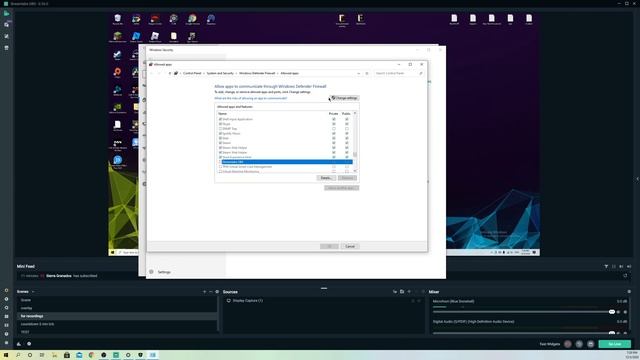Select the 'overlay' scene
Screen dimensions: 640x360
pyautogui.click(x=116, y=308)
